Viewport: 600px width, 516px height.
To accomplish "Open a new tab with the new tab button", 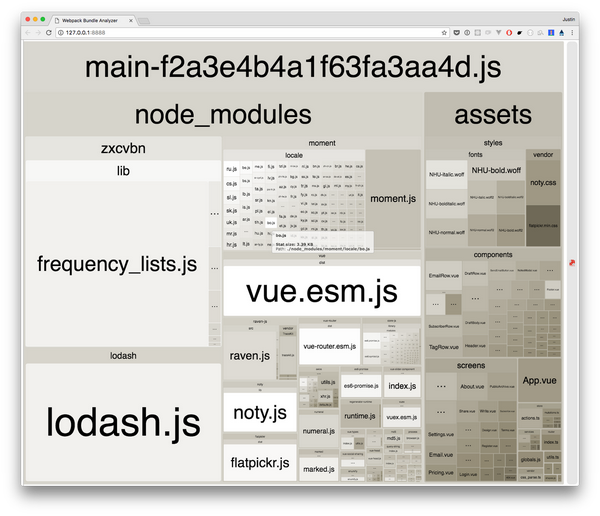I will 144,21.
